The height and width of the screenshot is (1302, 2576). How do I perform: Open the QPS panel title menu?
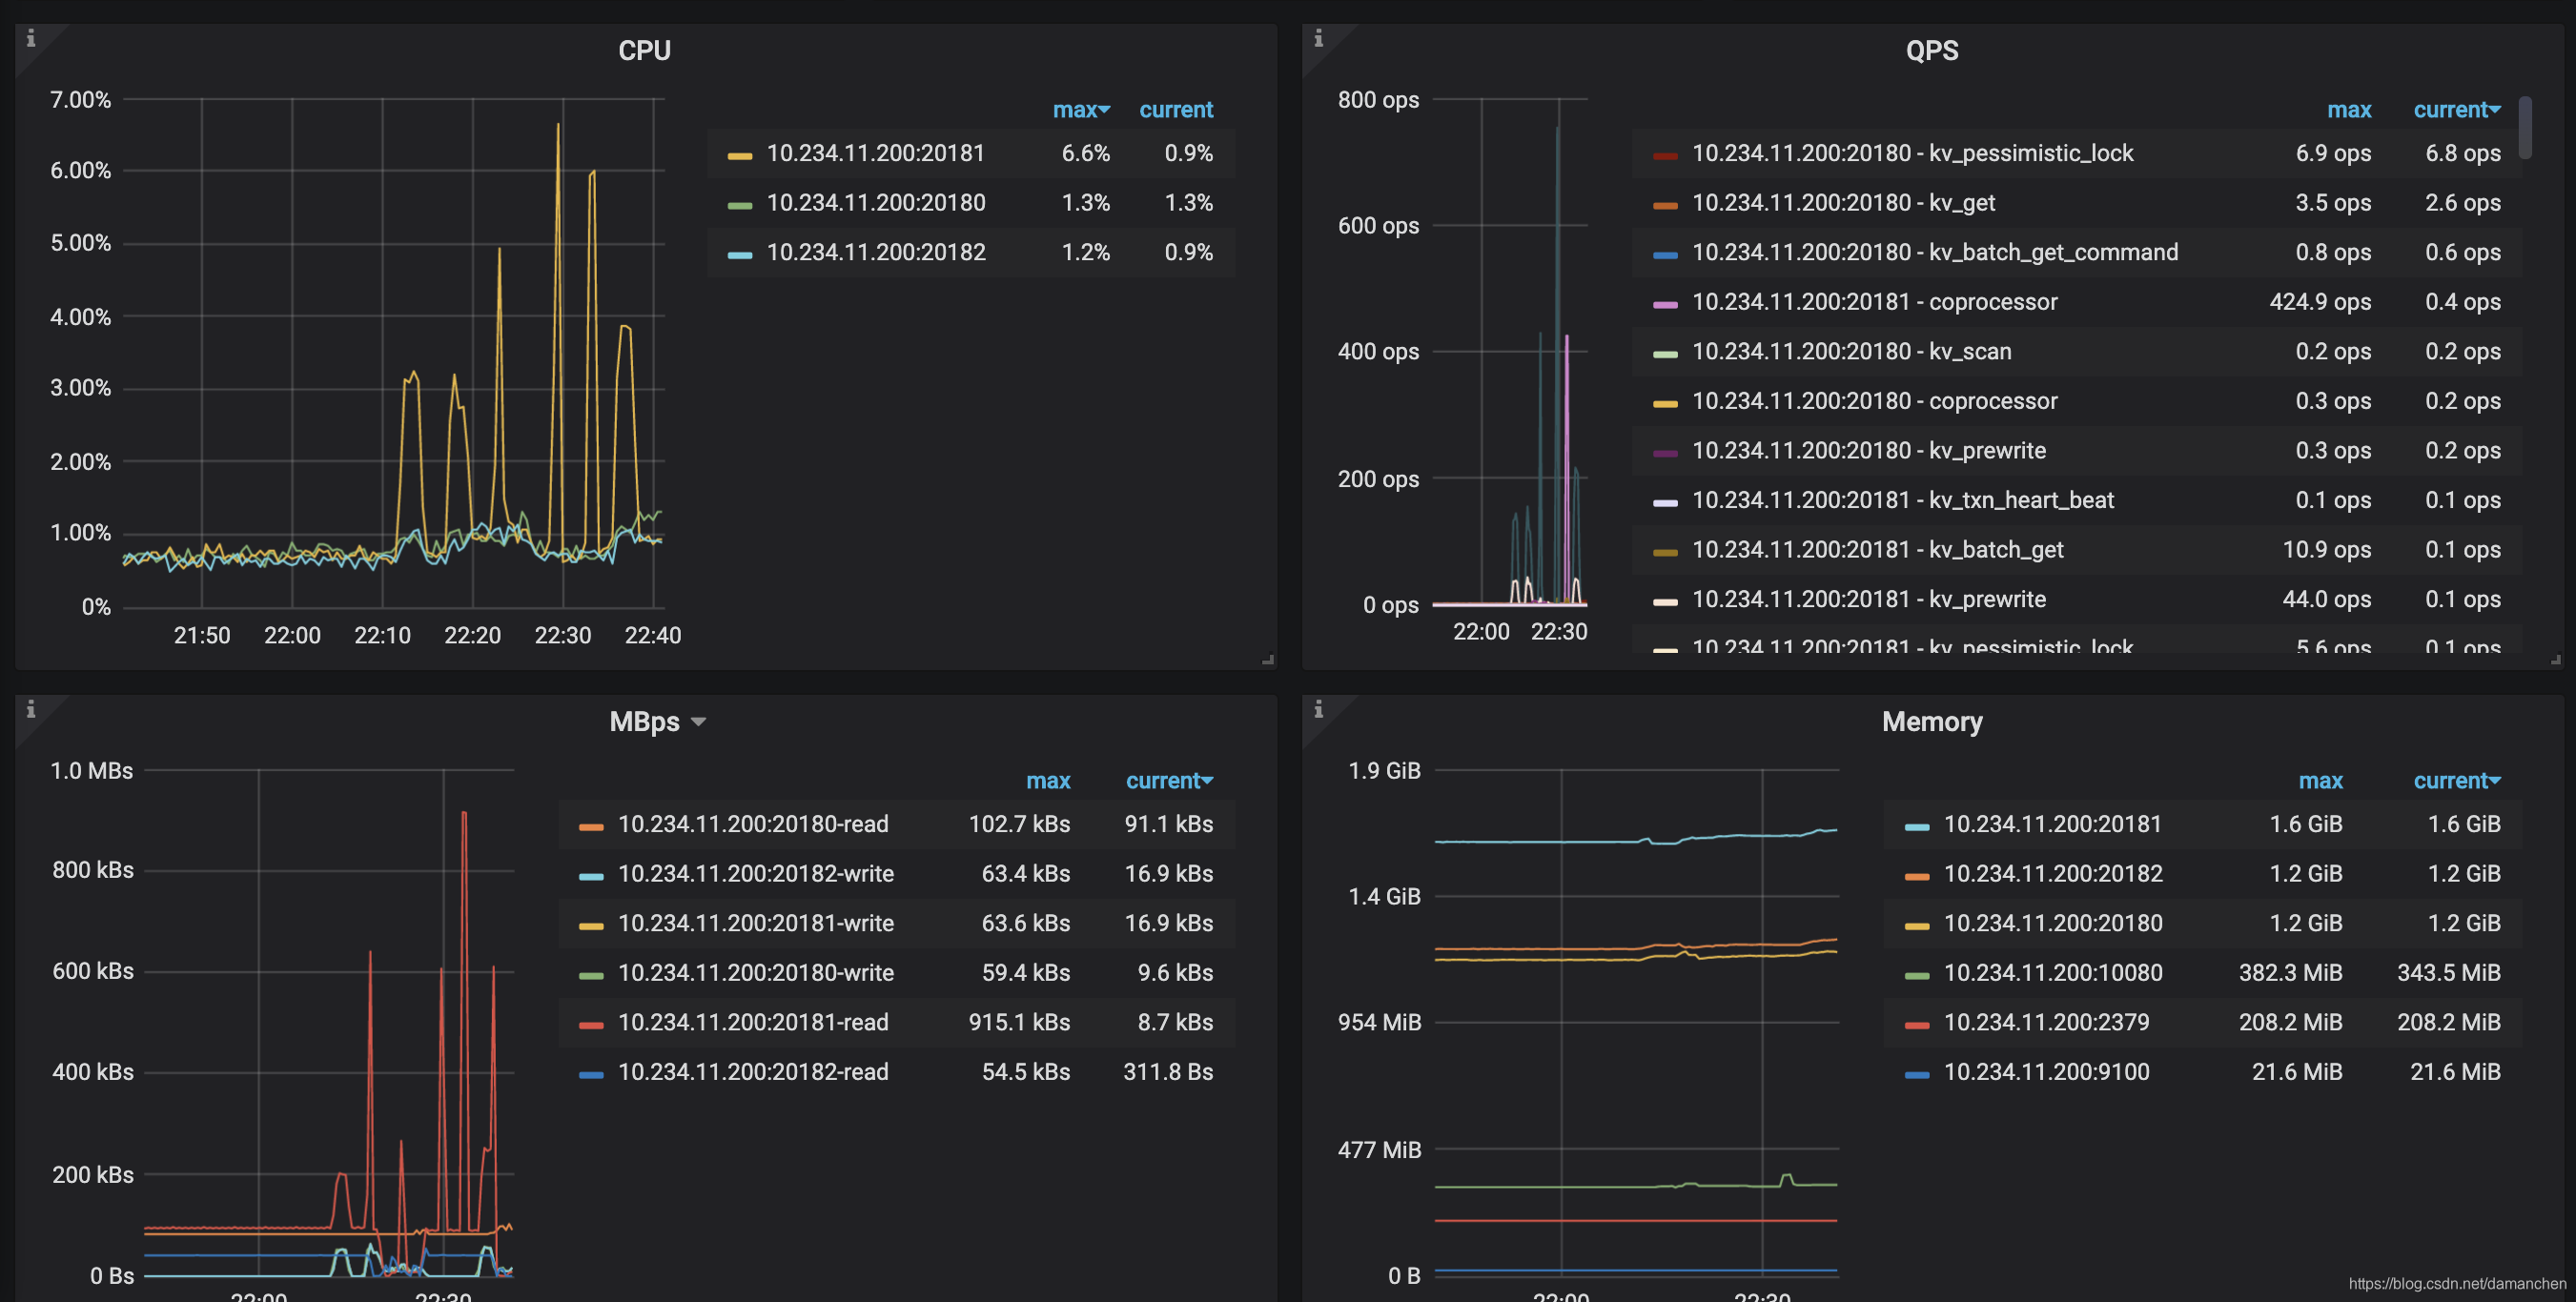point(1931,50)
